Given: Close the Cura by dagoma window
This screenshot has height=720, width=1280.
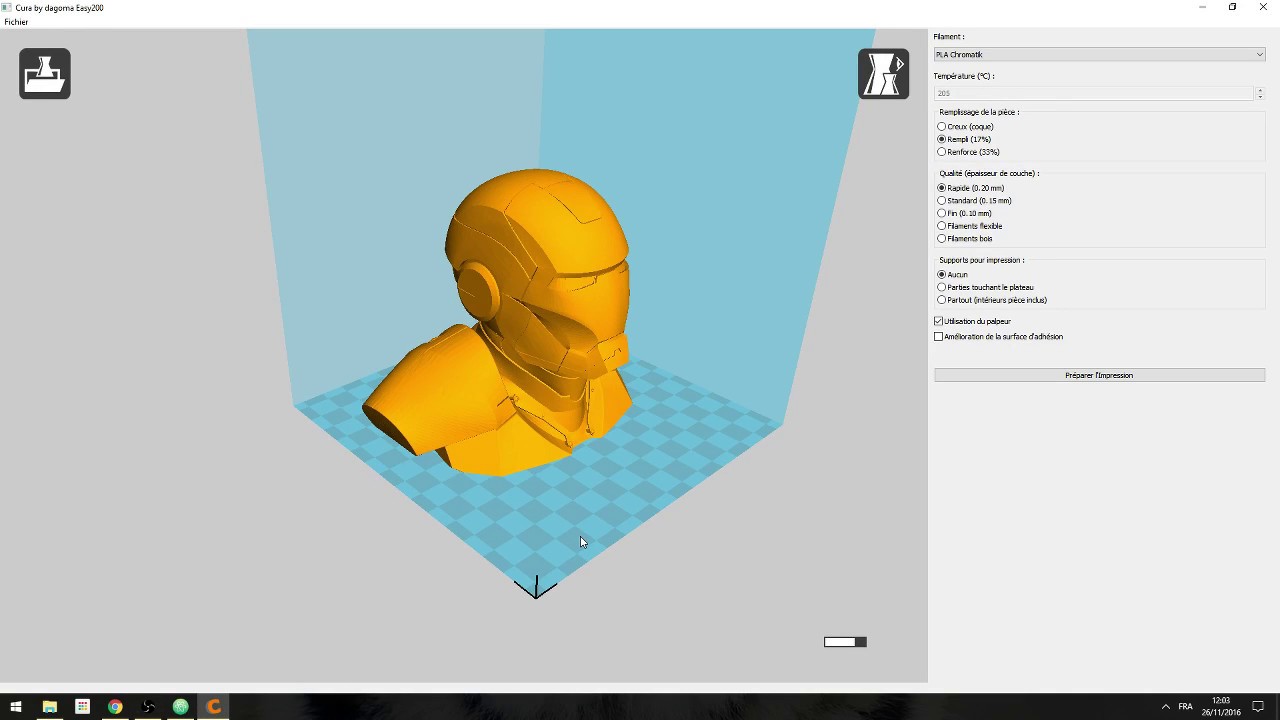Looking at the screenshot, I should pos(1263,7).
